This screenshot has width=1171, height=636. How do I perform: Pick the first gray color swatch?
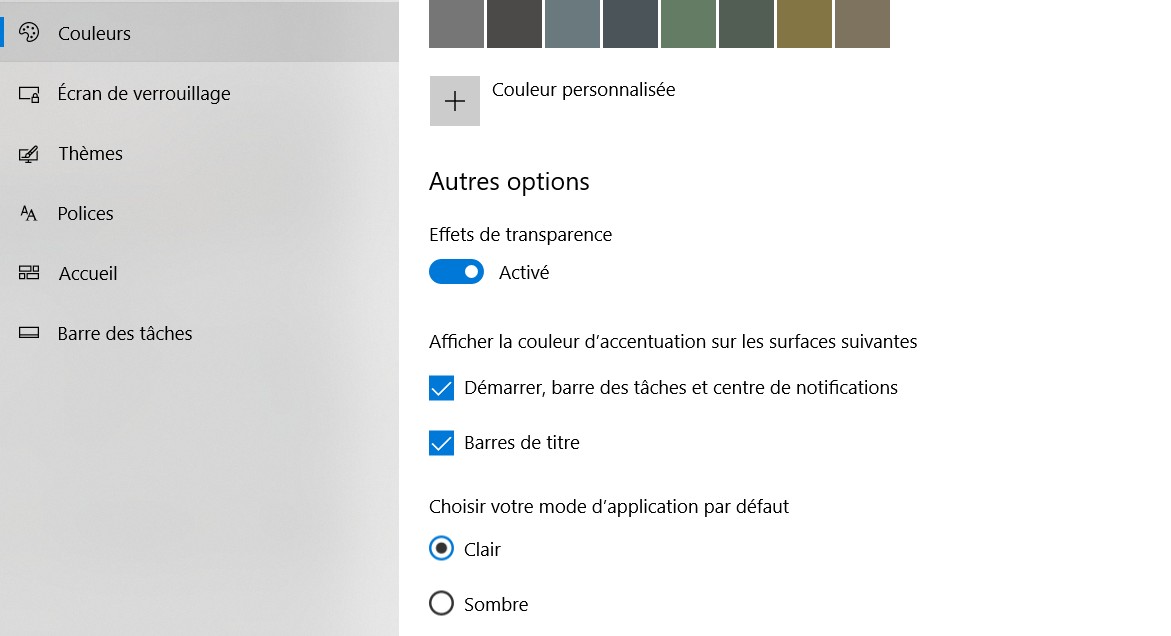[x=456, y=22]
